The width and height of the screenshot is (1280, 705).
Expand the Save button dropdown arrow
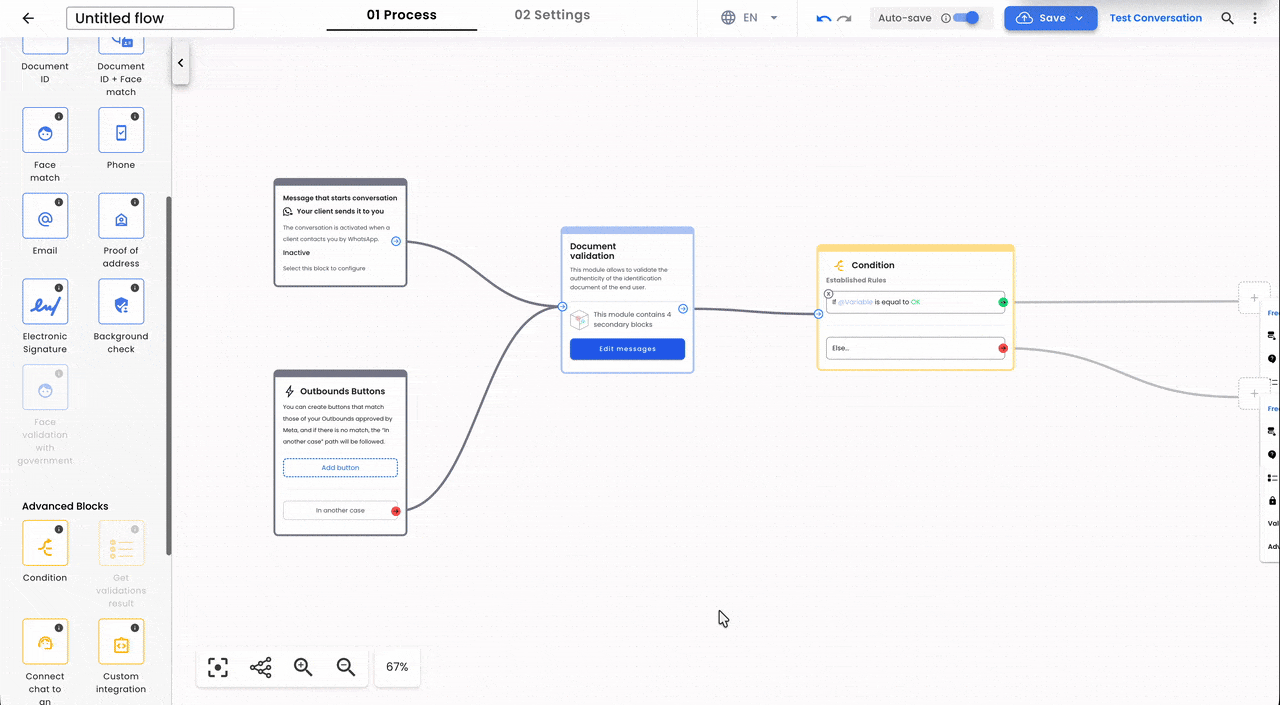point(1079,18)
